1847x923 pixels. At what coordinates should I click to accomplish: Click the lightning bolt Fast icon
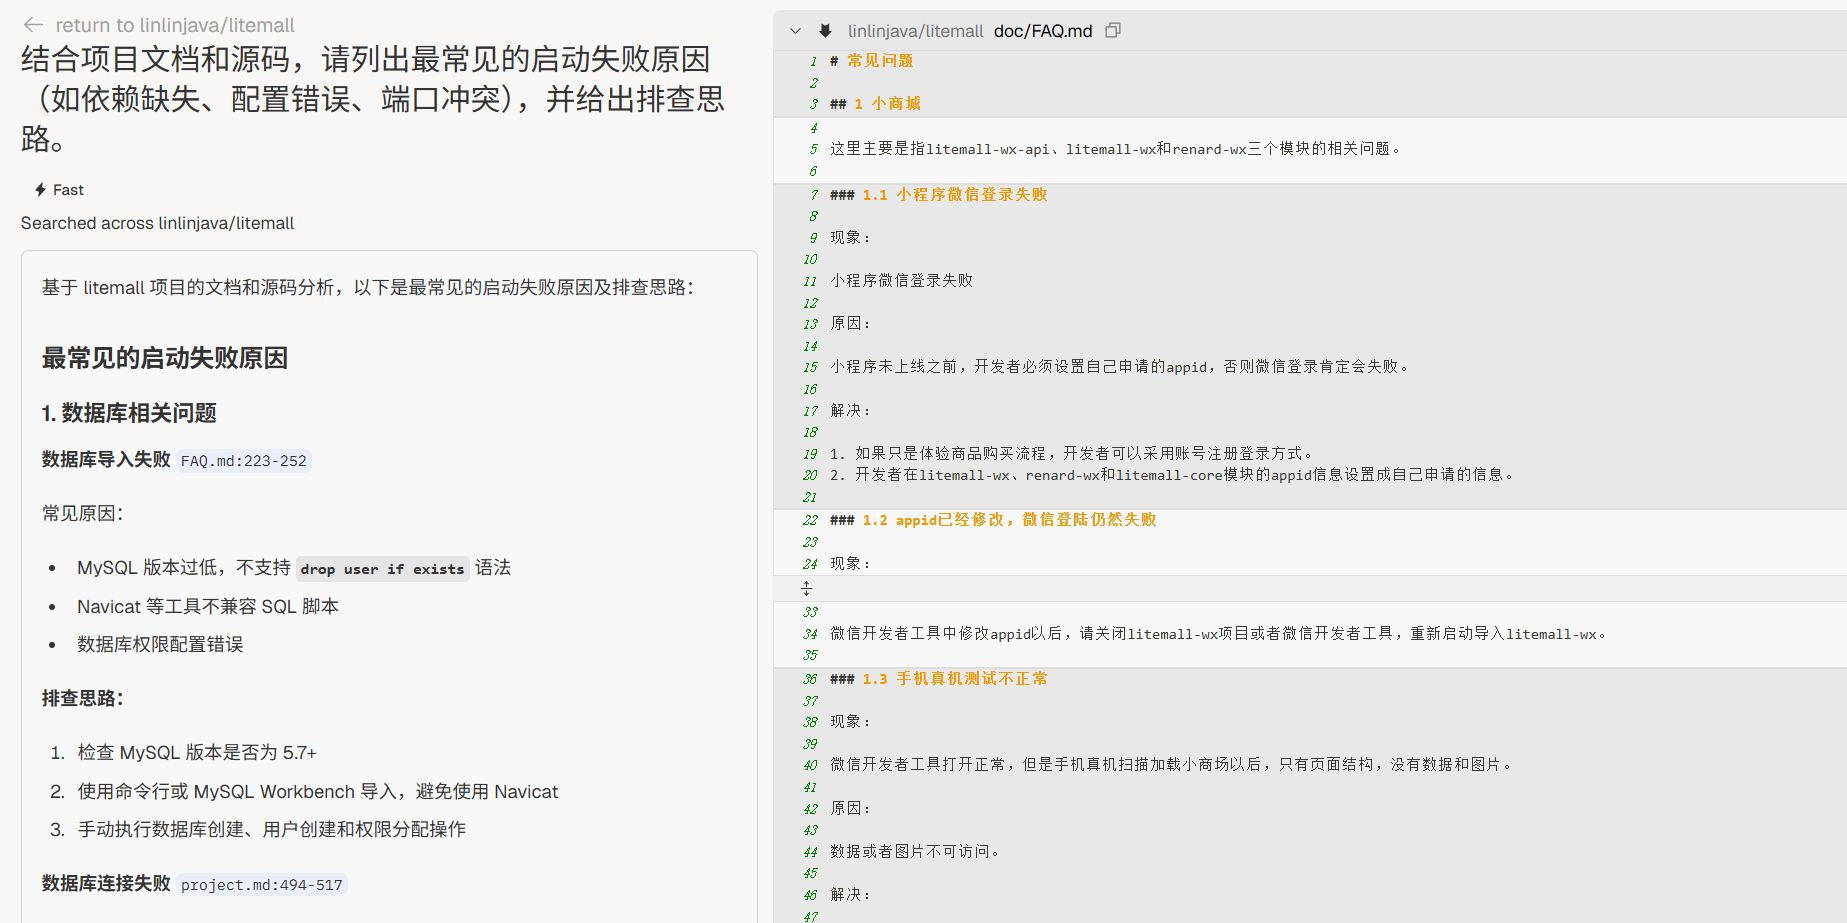40,190
